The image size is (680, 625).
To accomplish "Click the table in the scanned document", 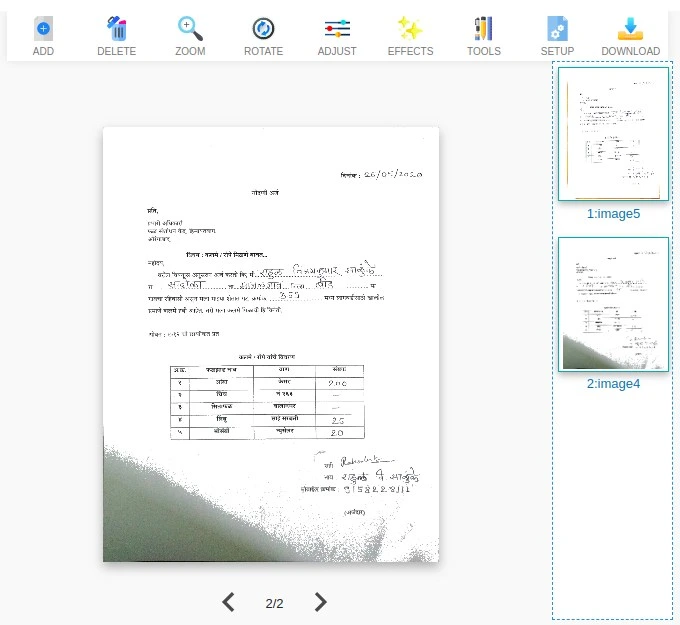I will point(267,402).
